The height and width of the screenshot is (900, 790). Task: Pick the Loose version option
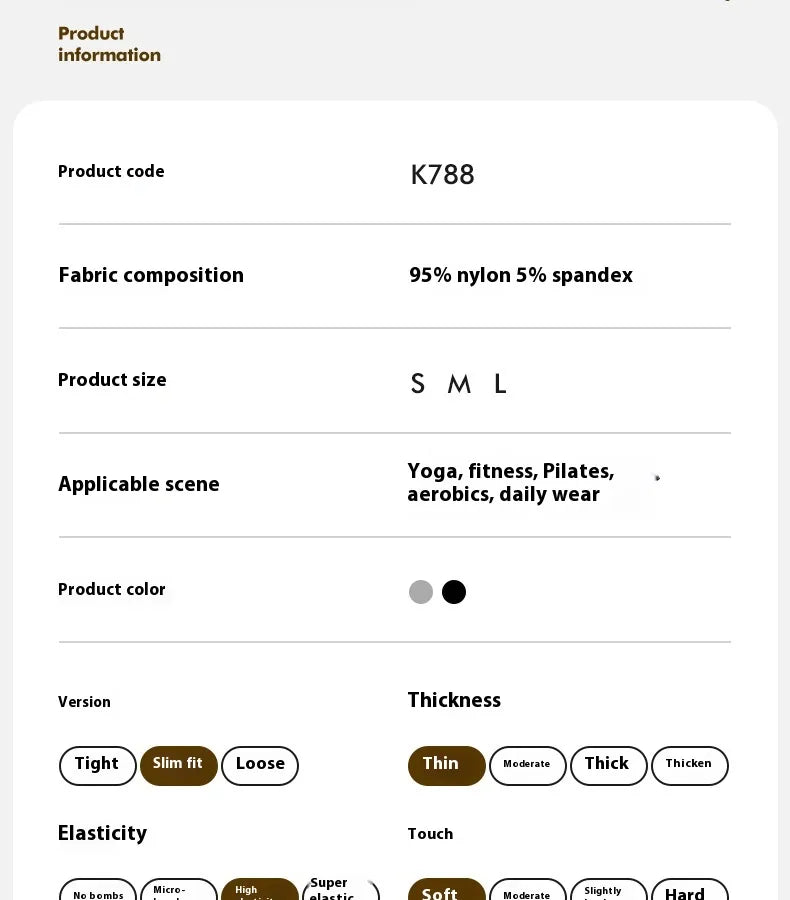tap(260, 766)
